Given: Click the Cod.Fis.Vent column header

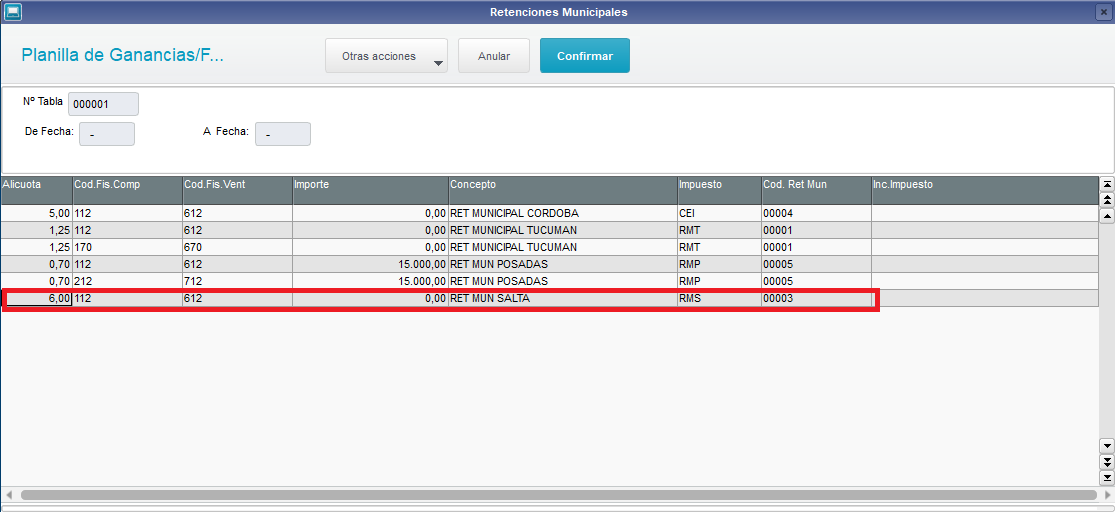Looking at the screenshot, I should (x=238, y=190).
